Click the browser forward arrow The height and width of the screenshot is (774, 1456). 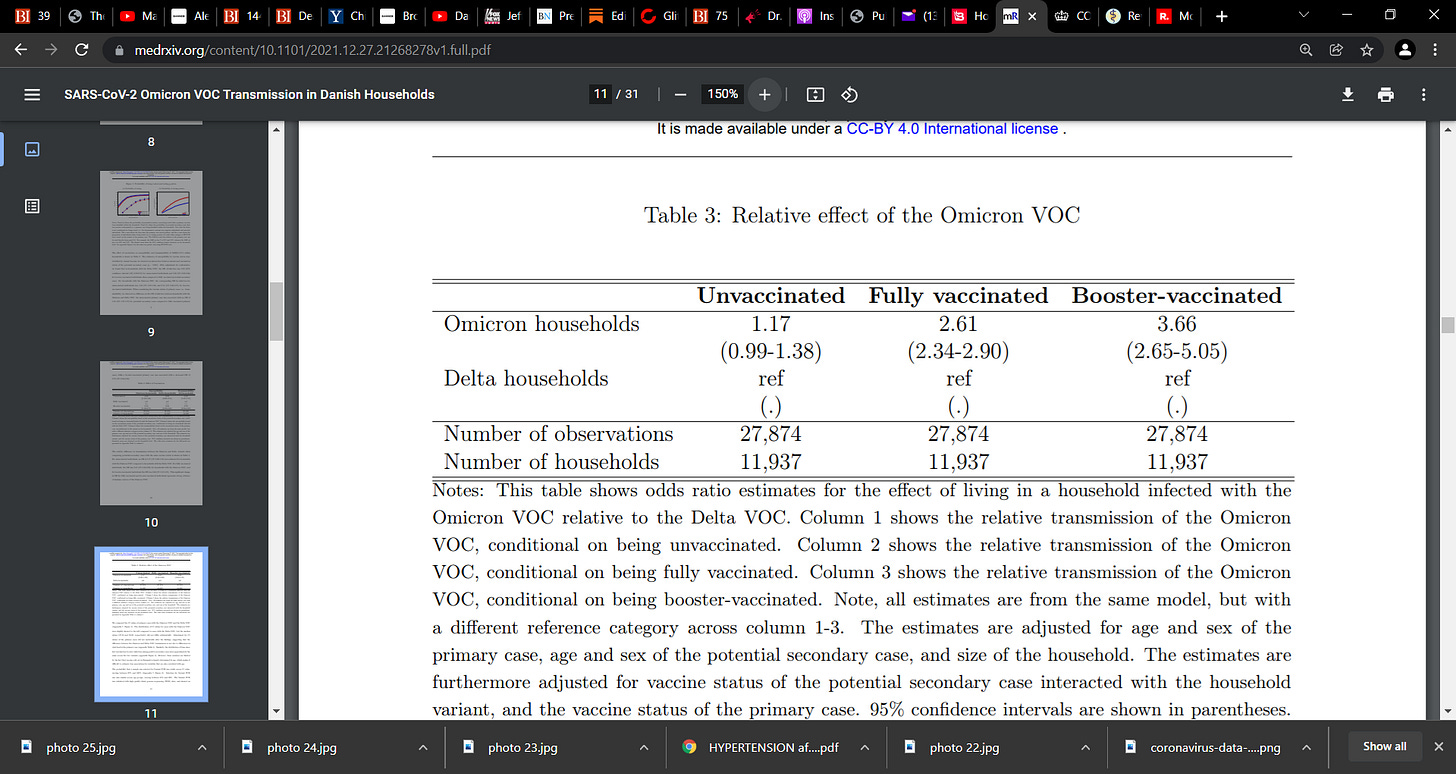click(x=53, y=49)
